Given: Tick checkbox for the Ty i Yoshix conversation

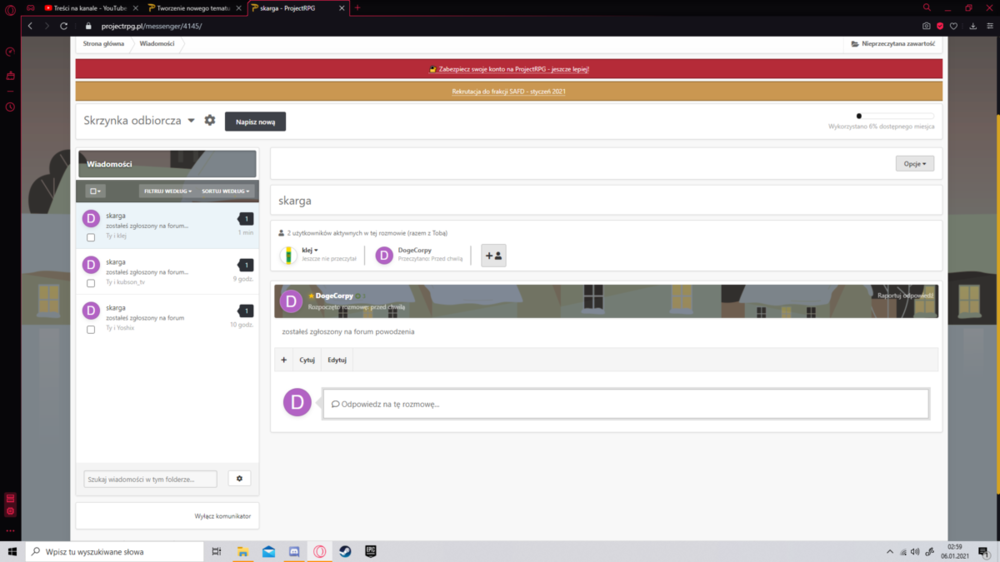Looking at the screenshot, I should click(91, 330).
